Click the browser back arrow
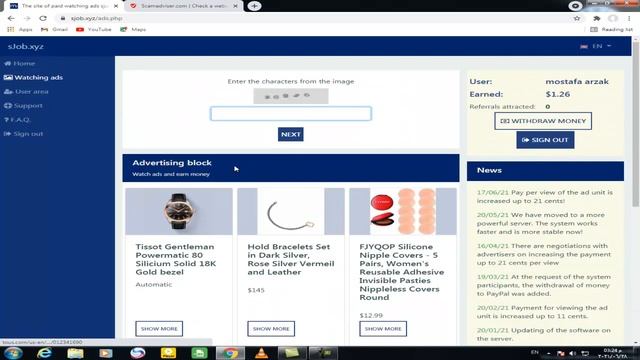Screen dimensions: 640x360 pos(11,18)
